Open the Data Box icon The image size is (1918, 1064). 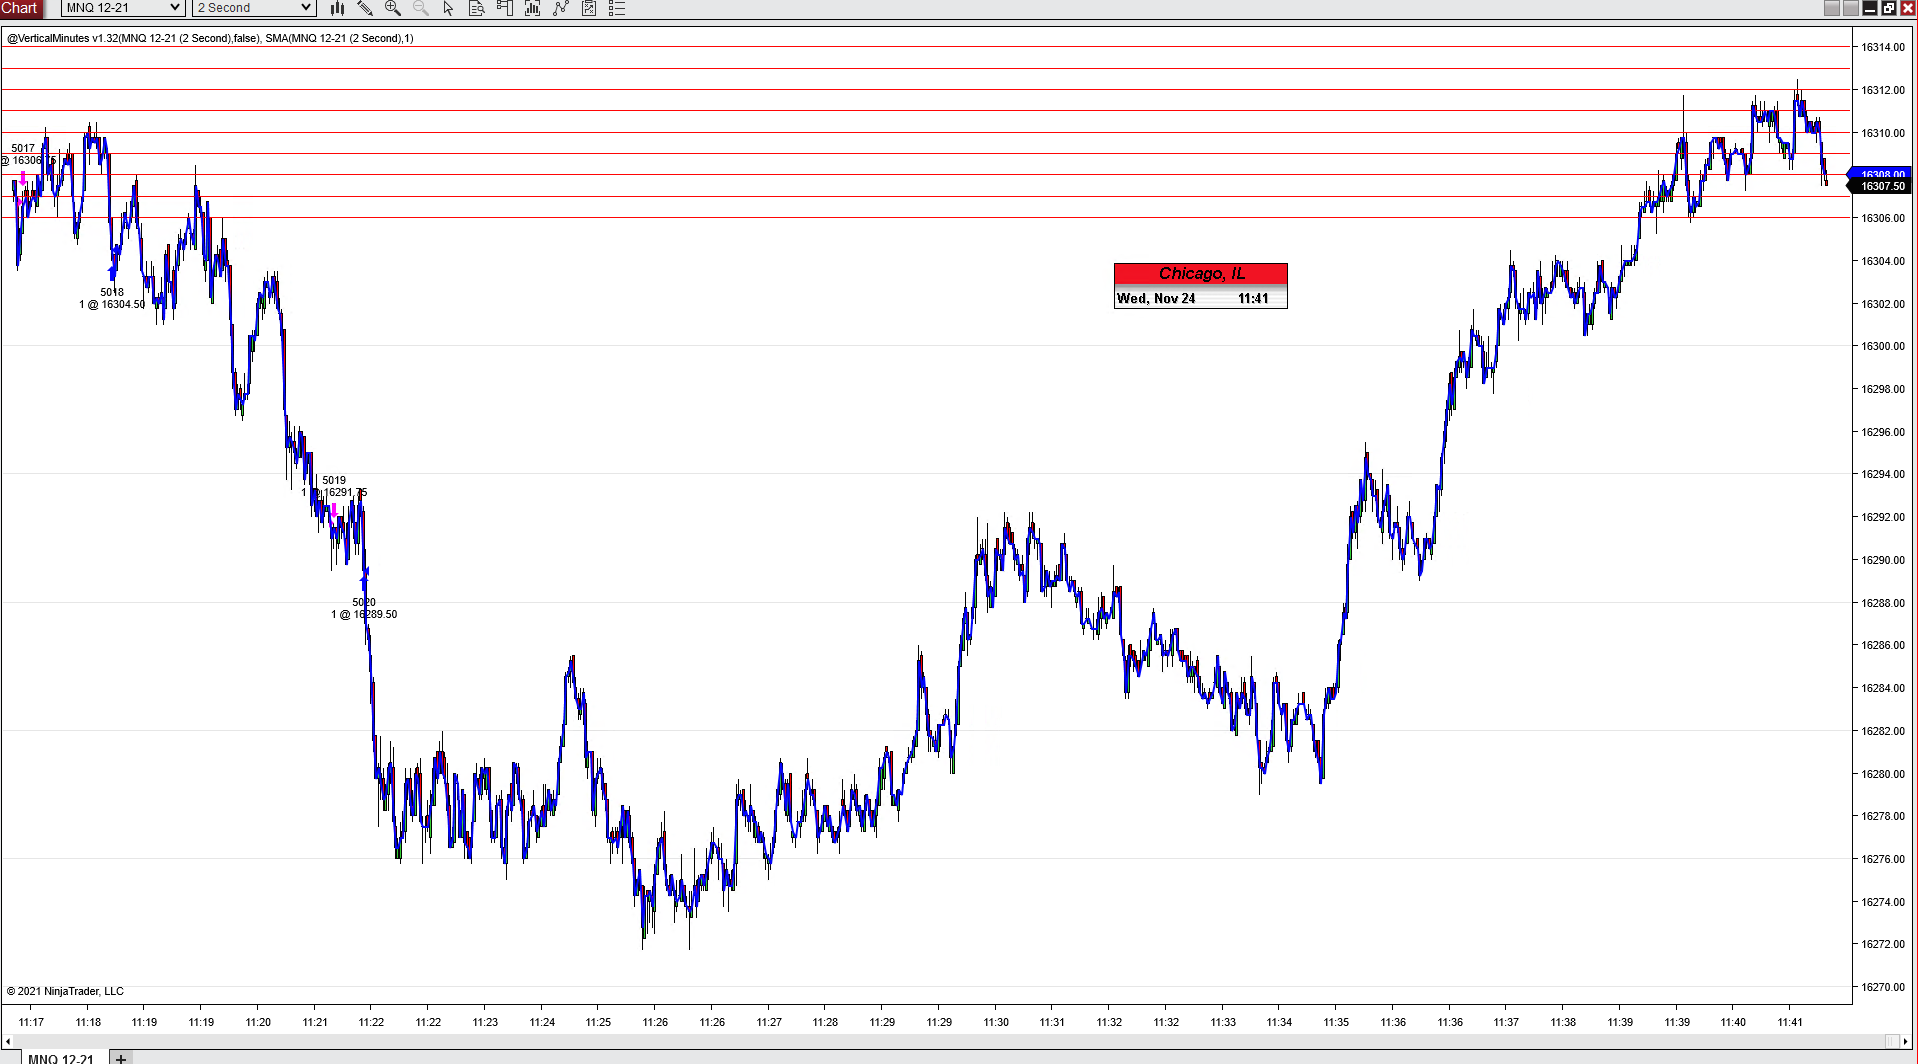tap(477, 8)
